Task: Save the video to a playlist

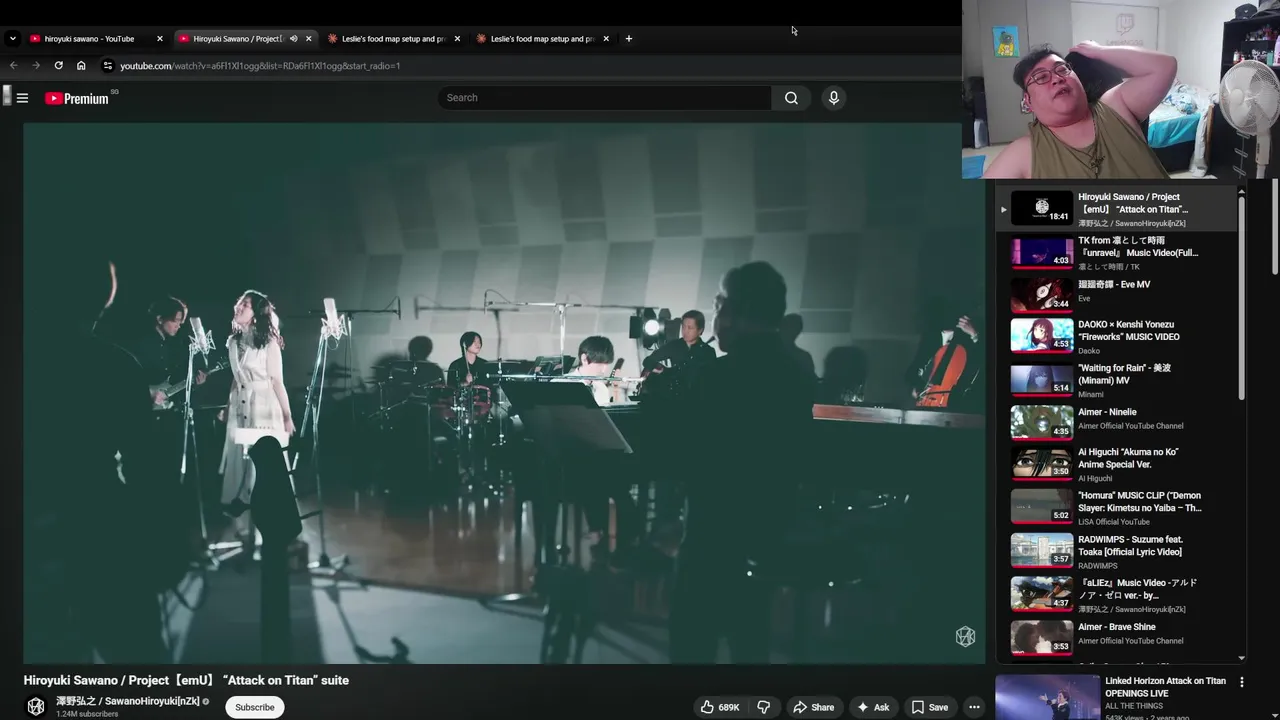Action: point(929,707)
